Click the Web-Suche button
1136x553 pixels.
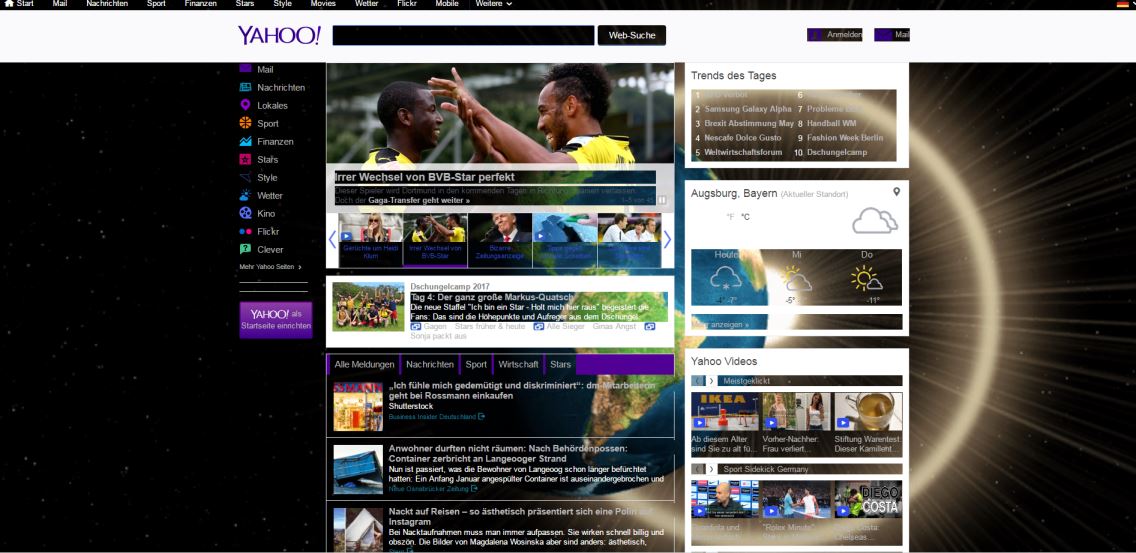click(x=632, y=35)
